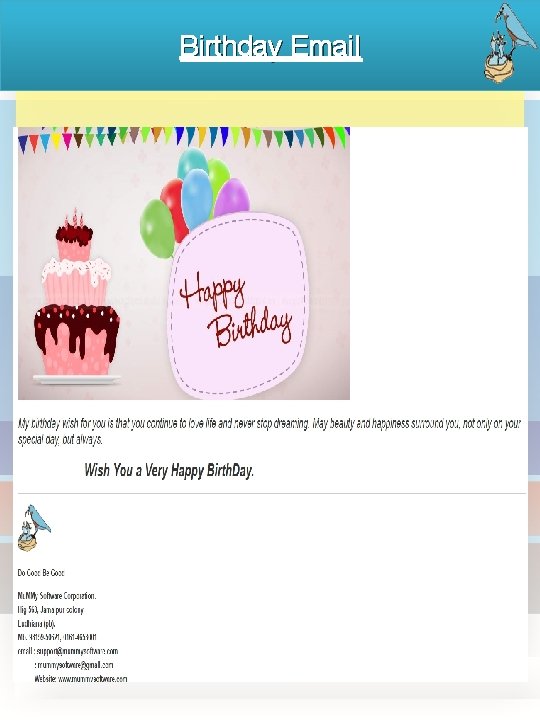Open the support email address link
Screen dimensions: 540x720
tap(77, 651)
